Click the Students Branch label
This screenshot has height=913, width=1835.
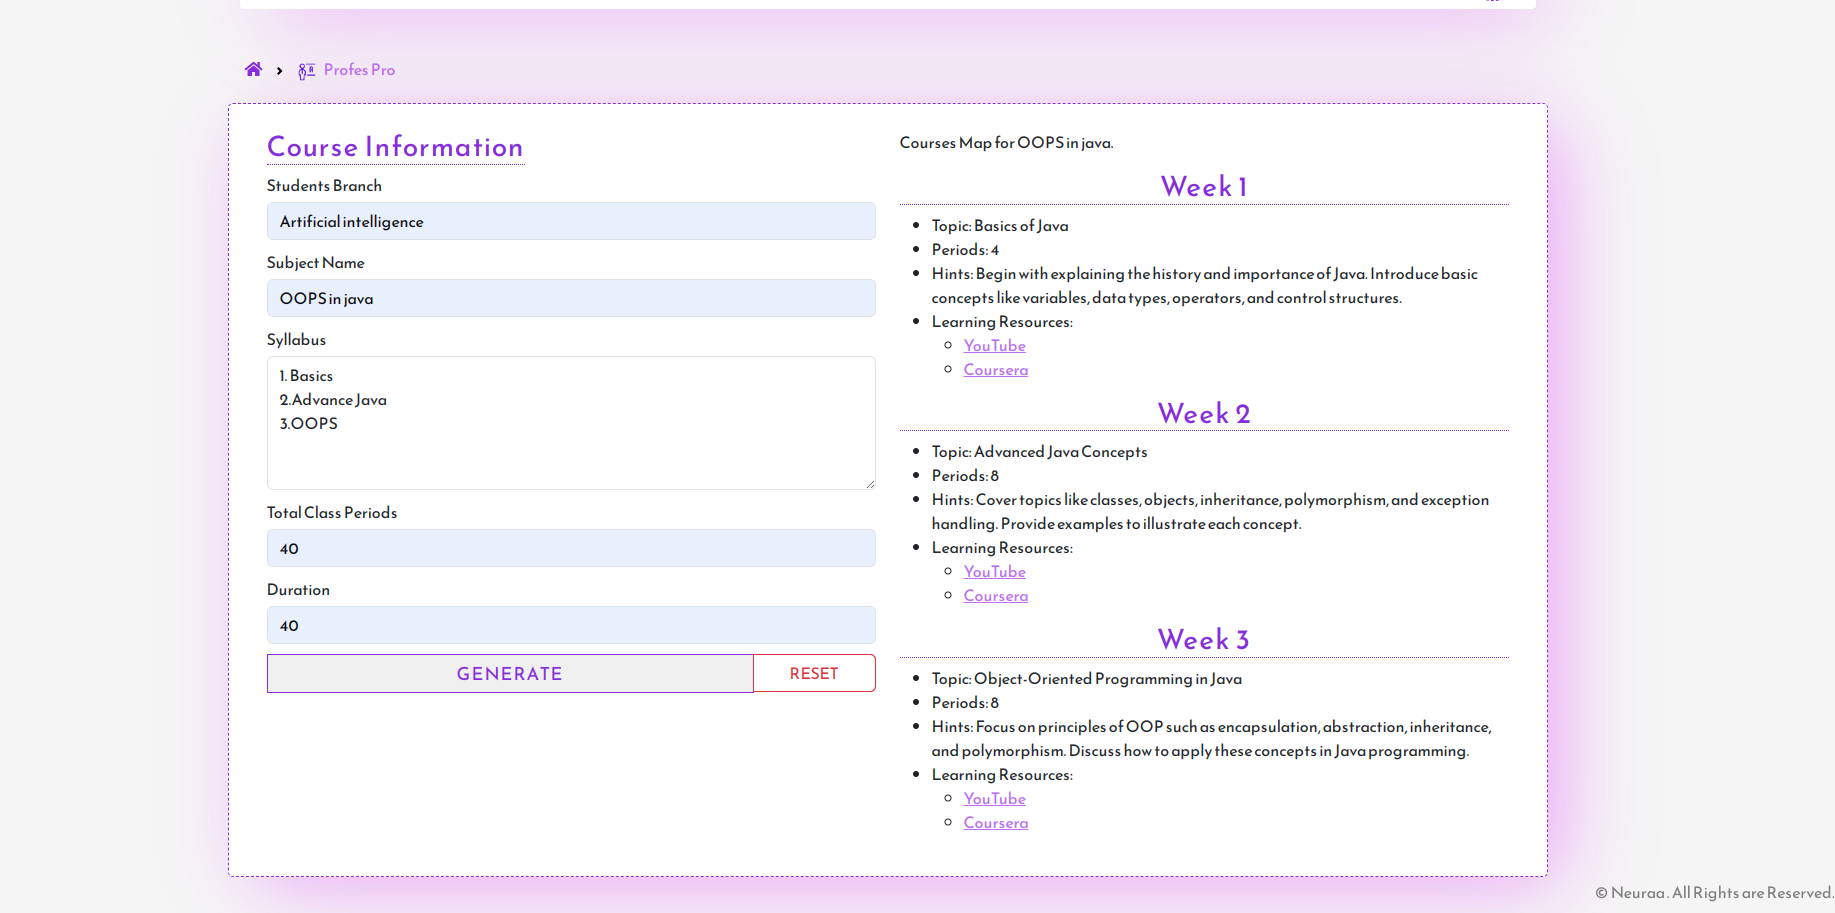[x=324, y=186]
